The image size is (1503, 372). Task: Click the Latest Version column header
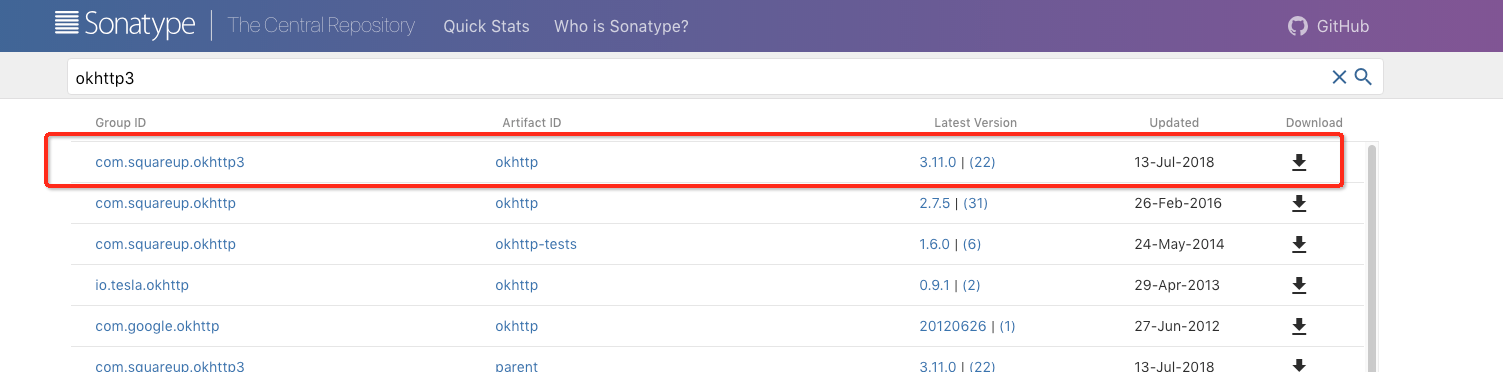975,123
